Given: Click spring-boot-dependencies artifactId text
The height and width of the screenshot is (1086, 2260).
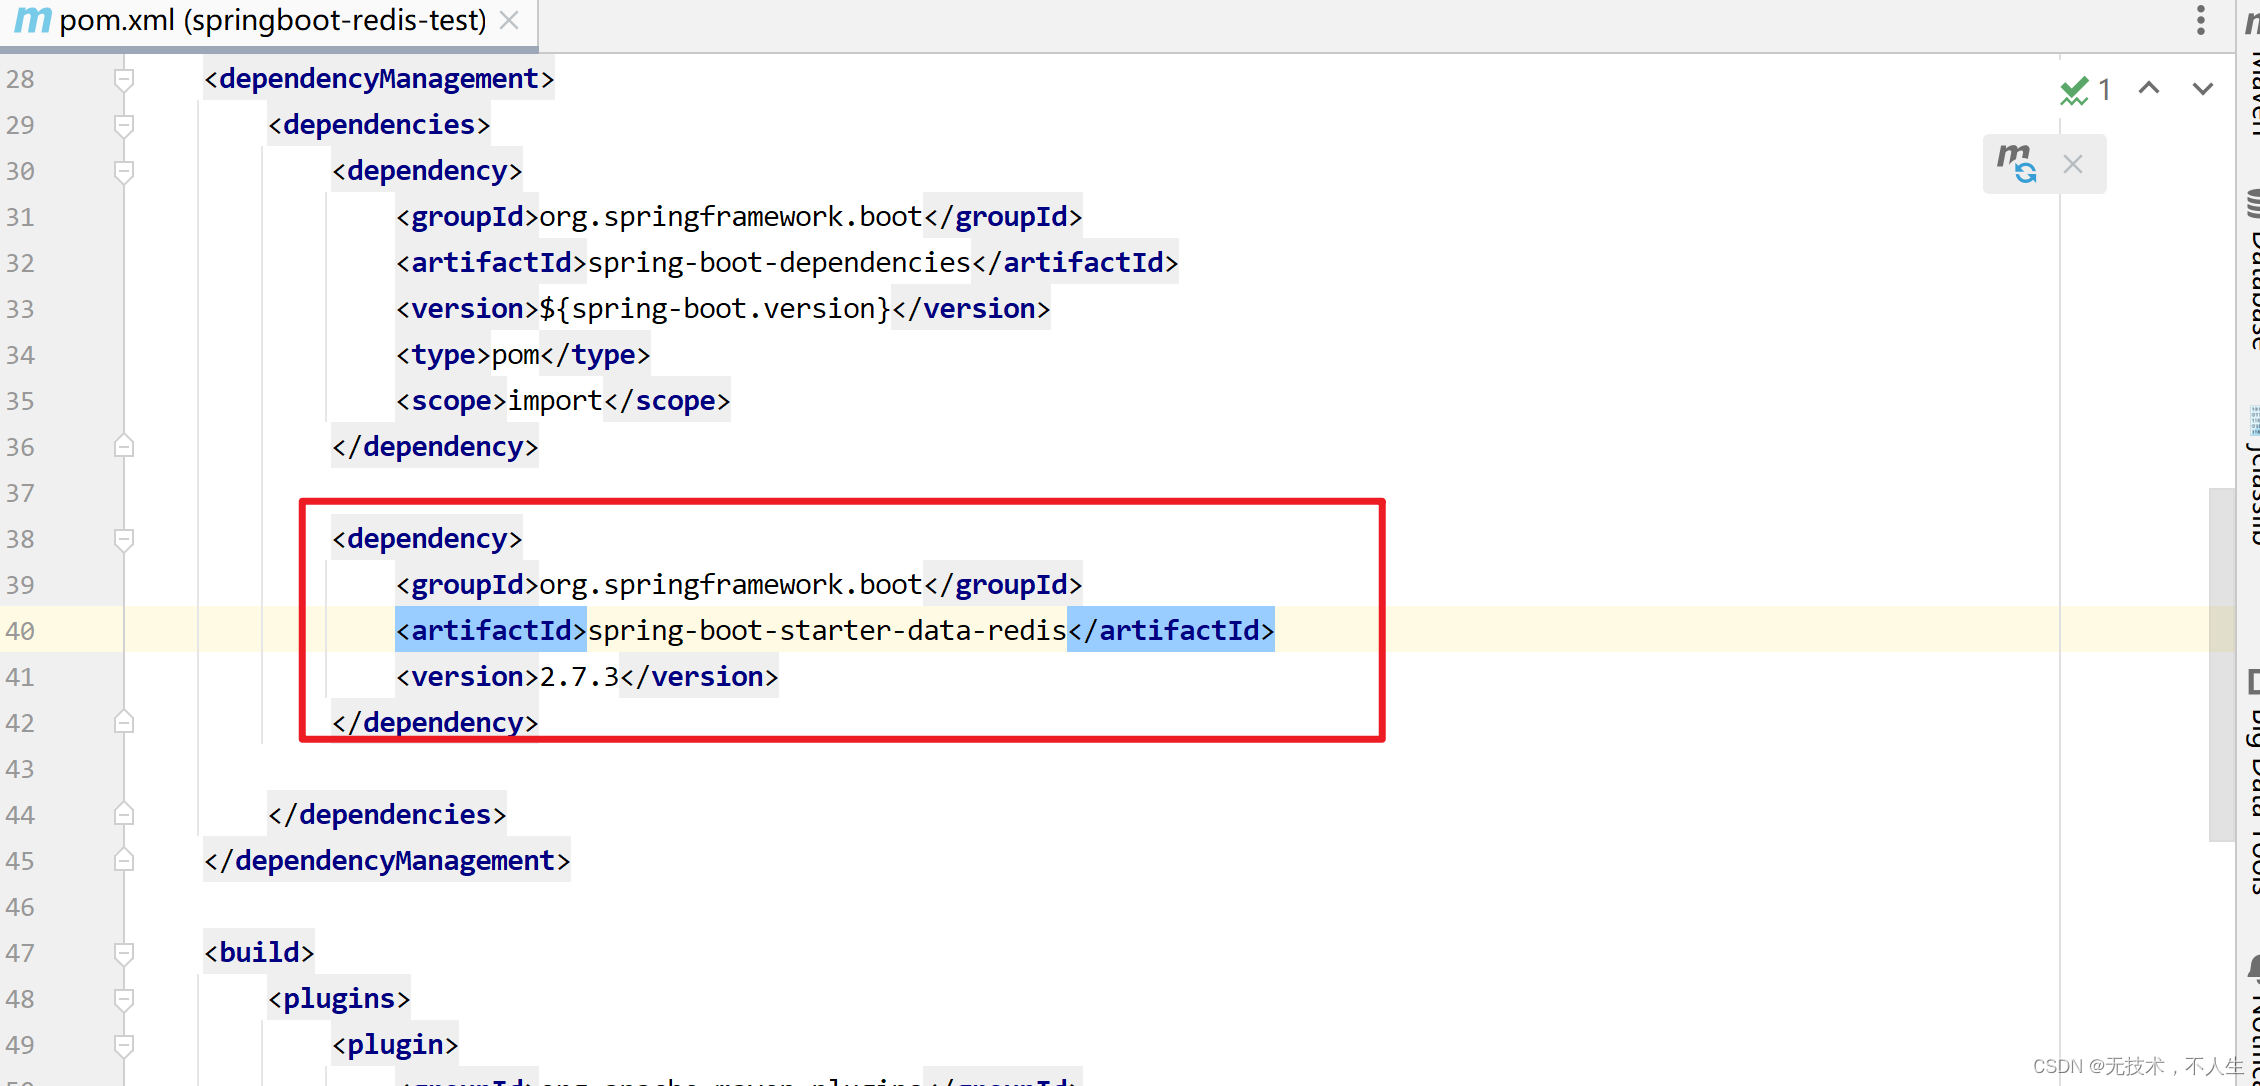Looking at the screenshot, I should 780,263.
